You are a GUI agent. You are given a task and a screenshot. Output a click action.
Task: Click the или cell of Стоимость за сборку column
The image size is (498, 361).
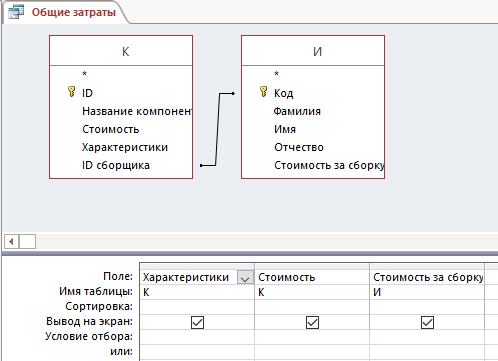(427, 352)
